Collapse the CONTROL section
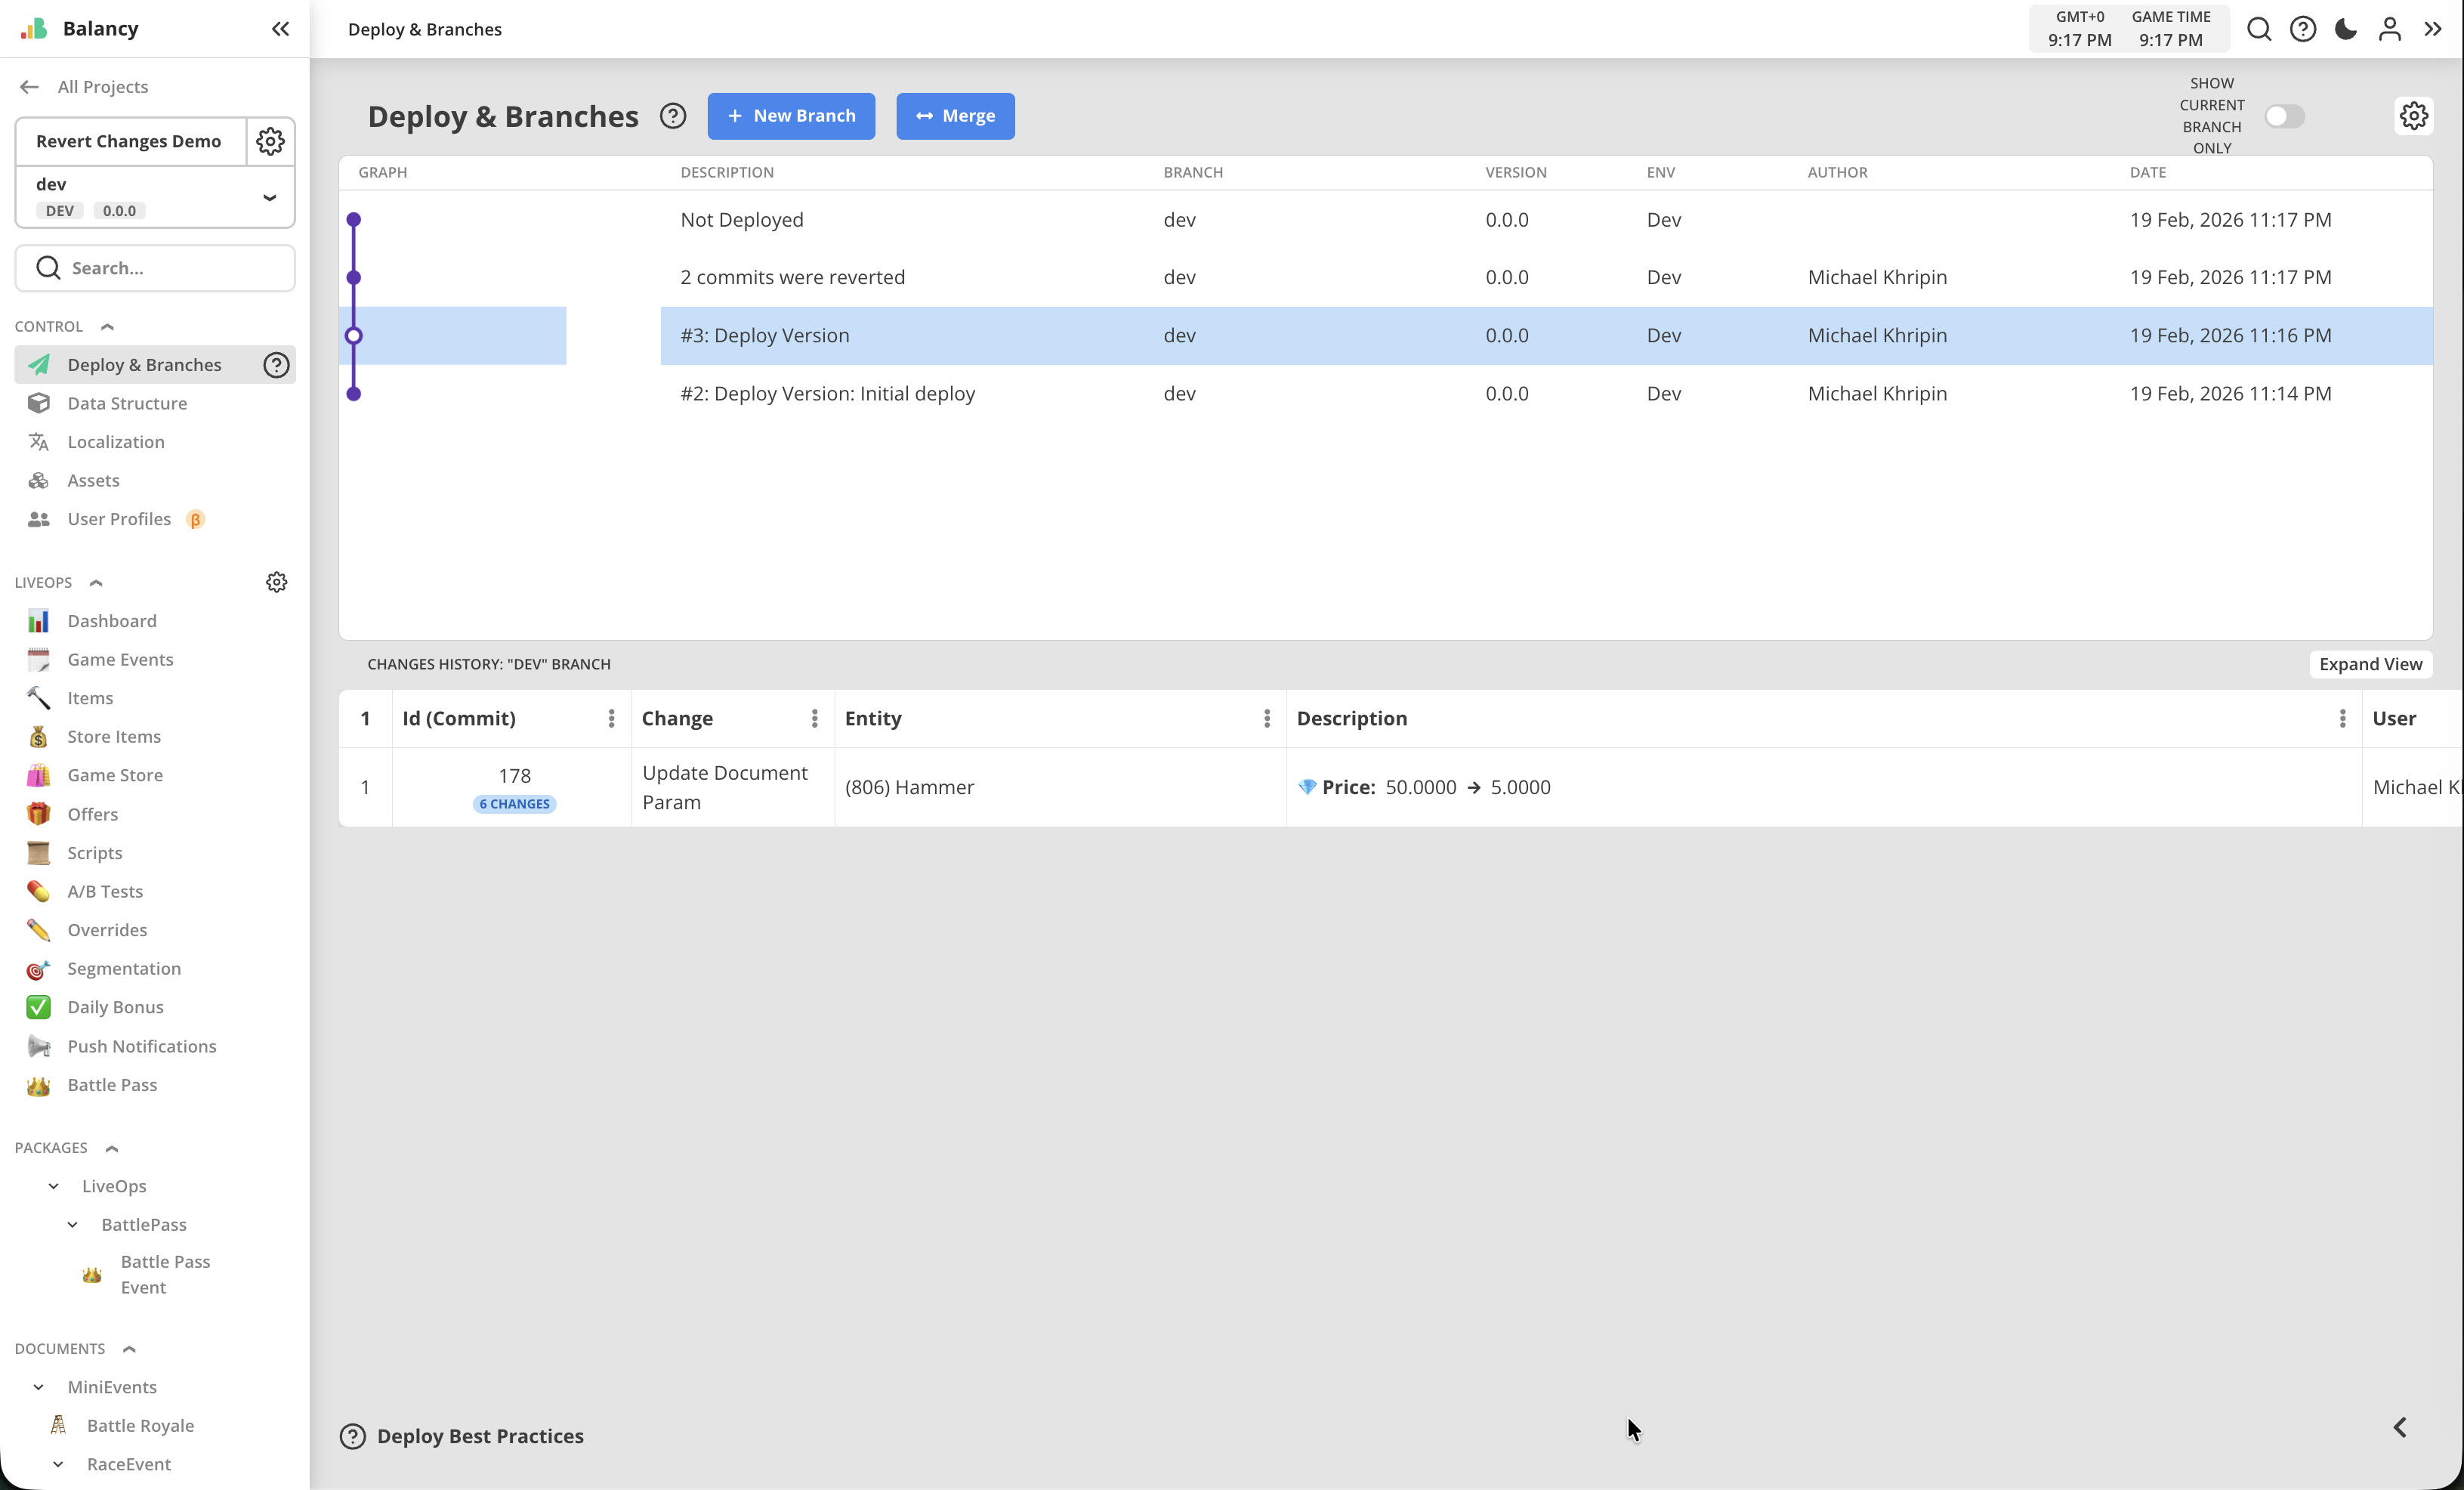The image size is (2464, 1490). 108,327
